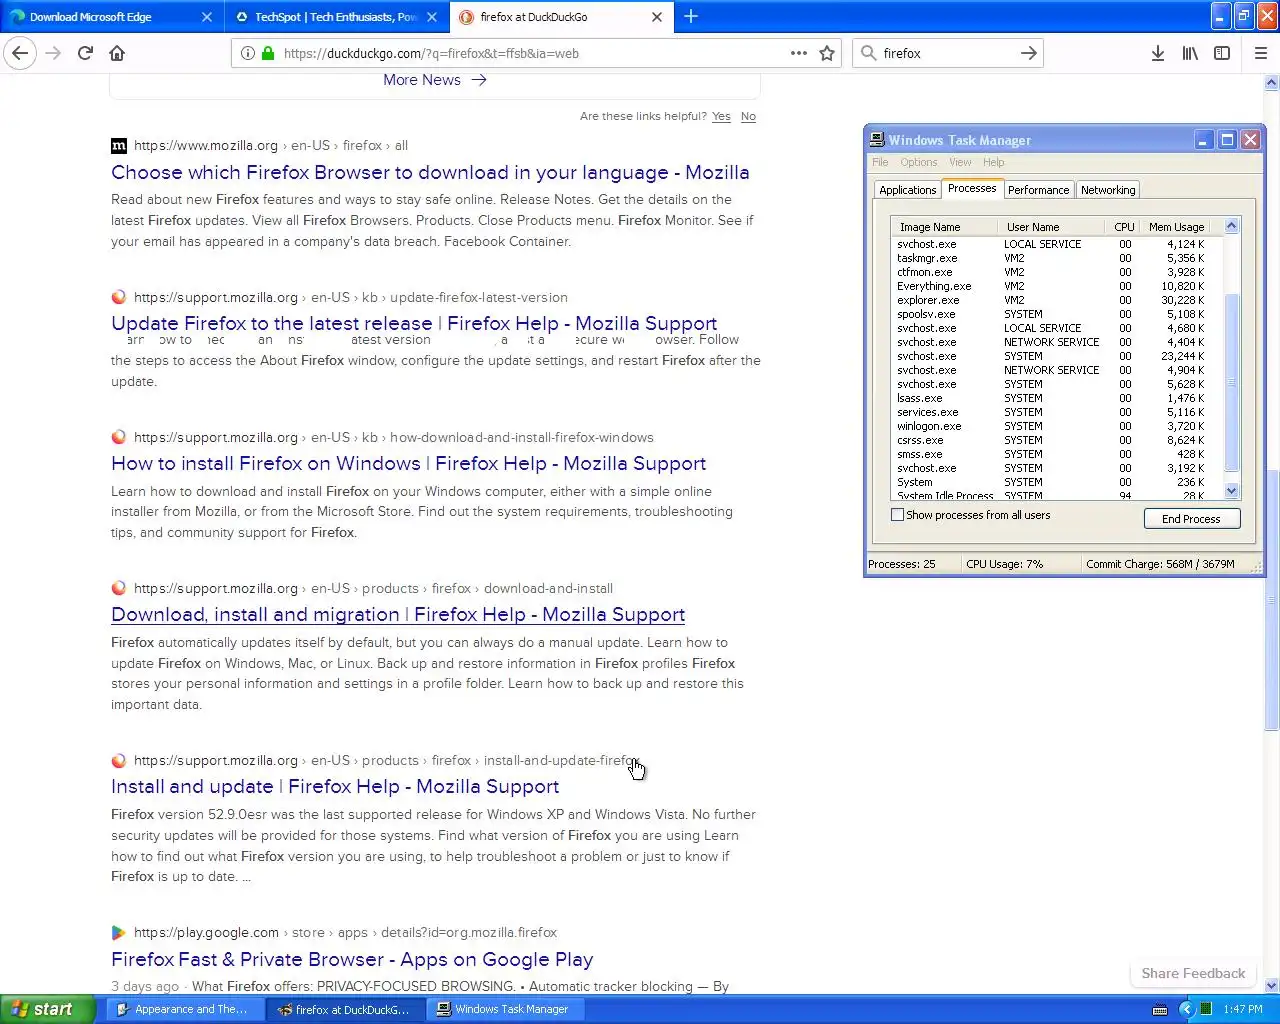Open Download, install and migration result
This screenshot has height=1024, width=1280.
[398, 614]
